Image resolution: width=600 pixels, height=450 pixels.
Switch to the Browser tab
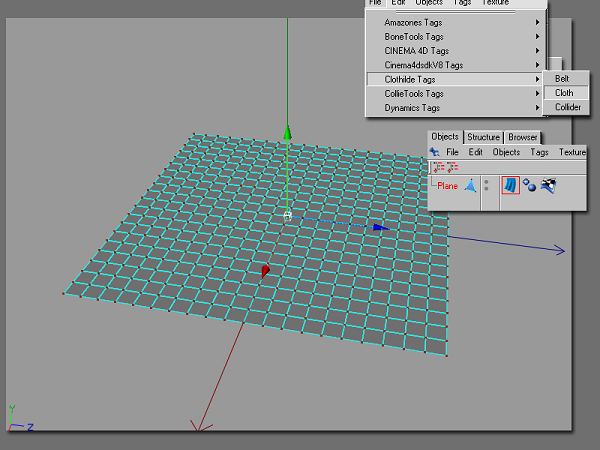click(x=523, y=137)
